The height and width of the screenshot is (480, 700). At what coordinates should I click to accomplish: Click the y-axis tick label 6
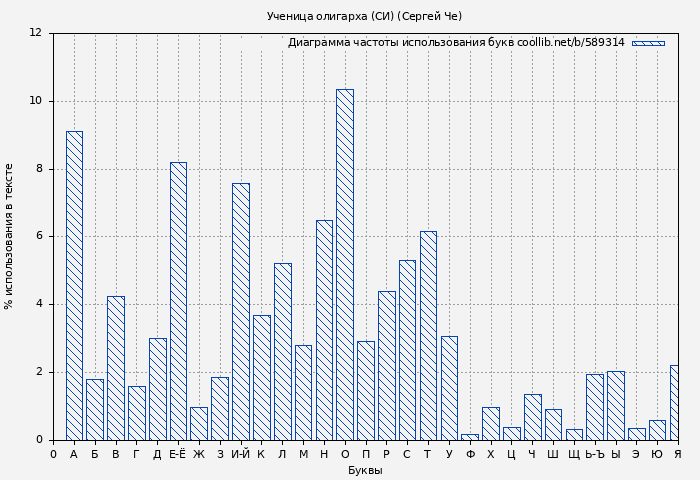pos(38,236)
